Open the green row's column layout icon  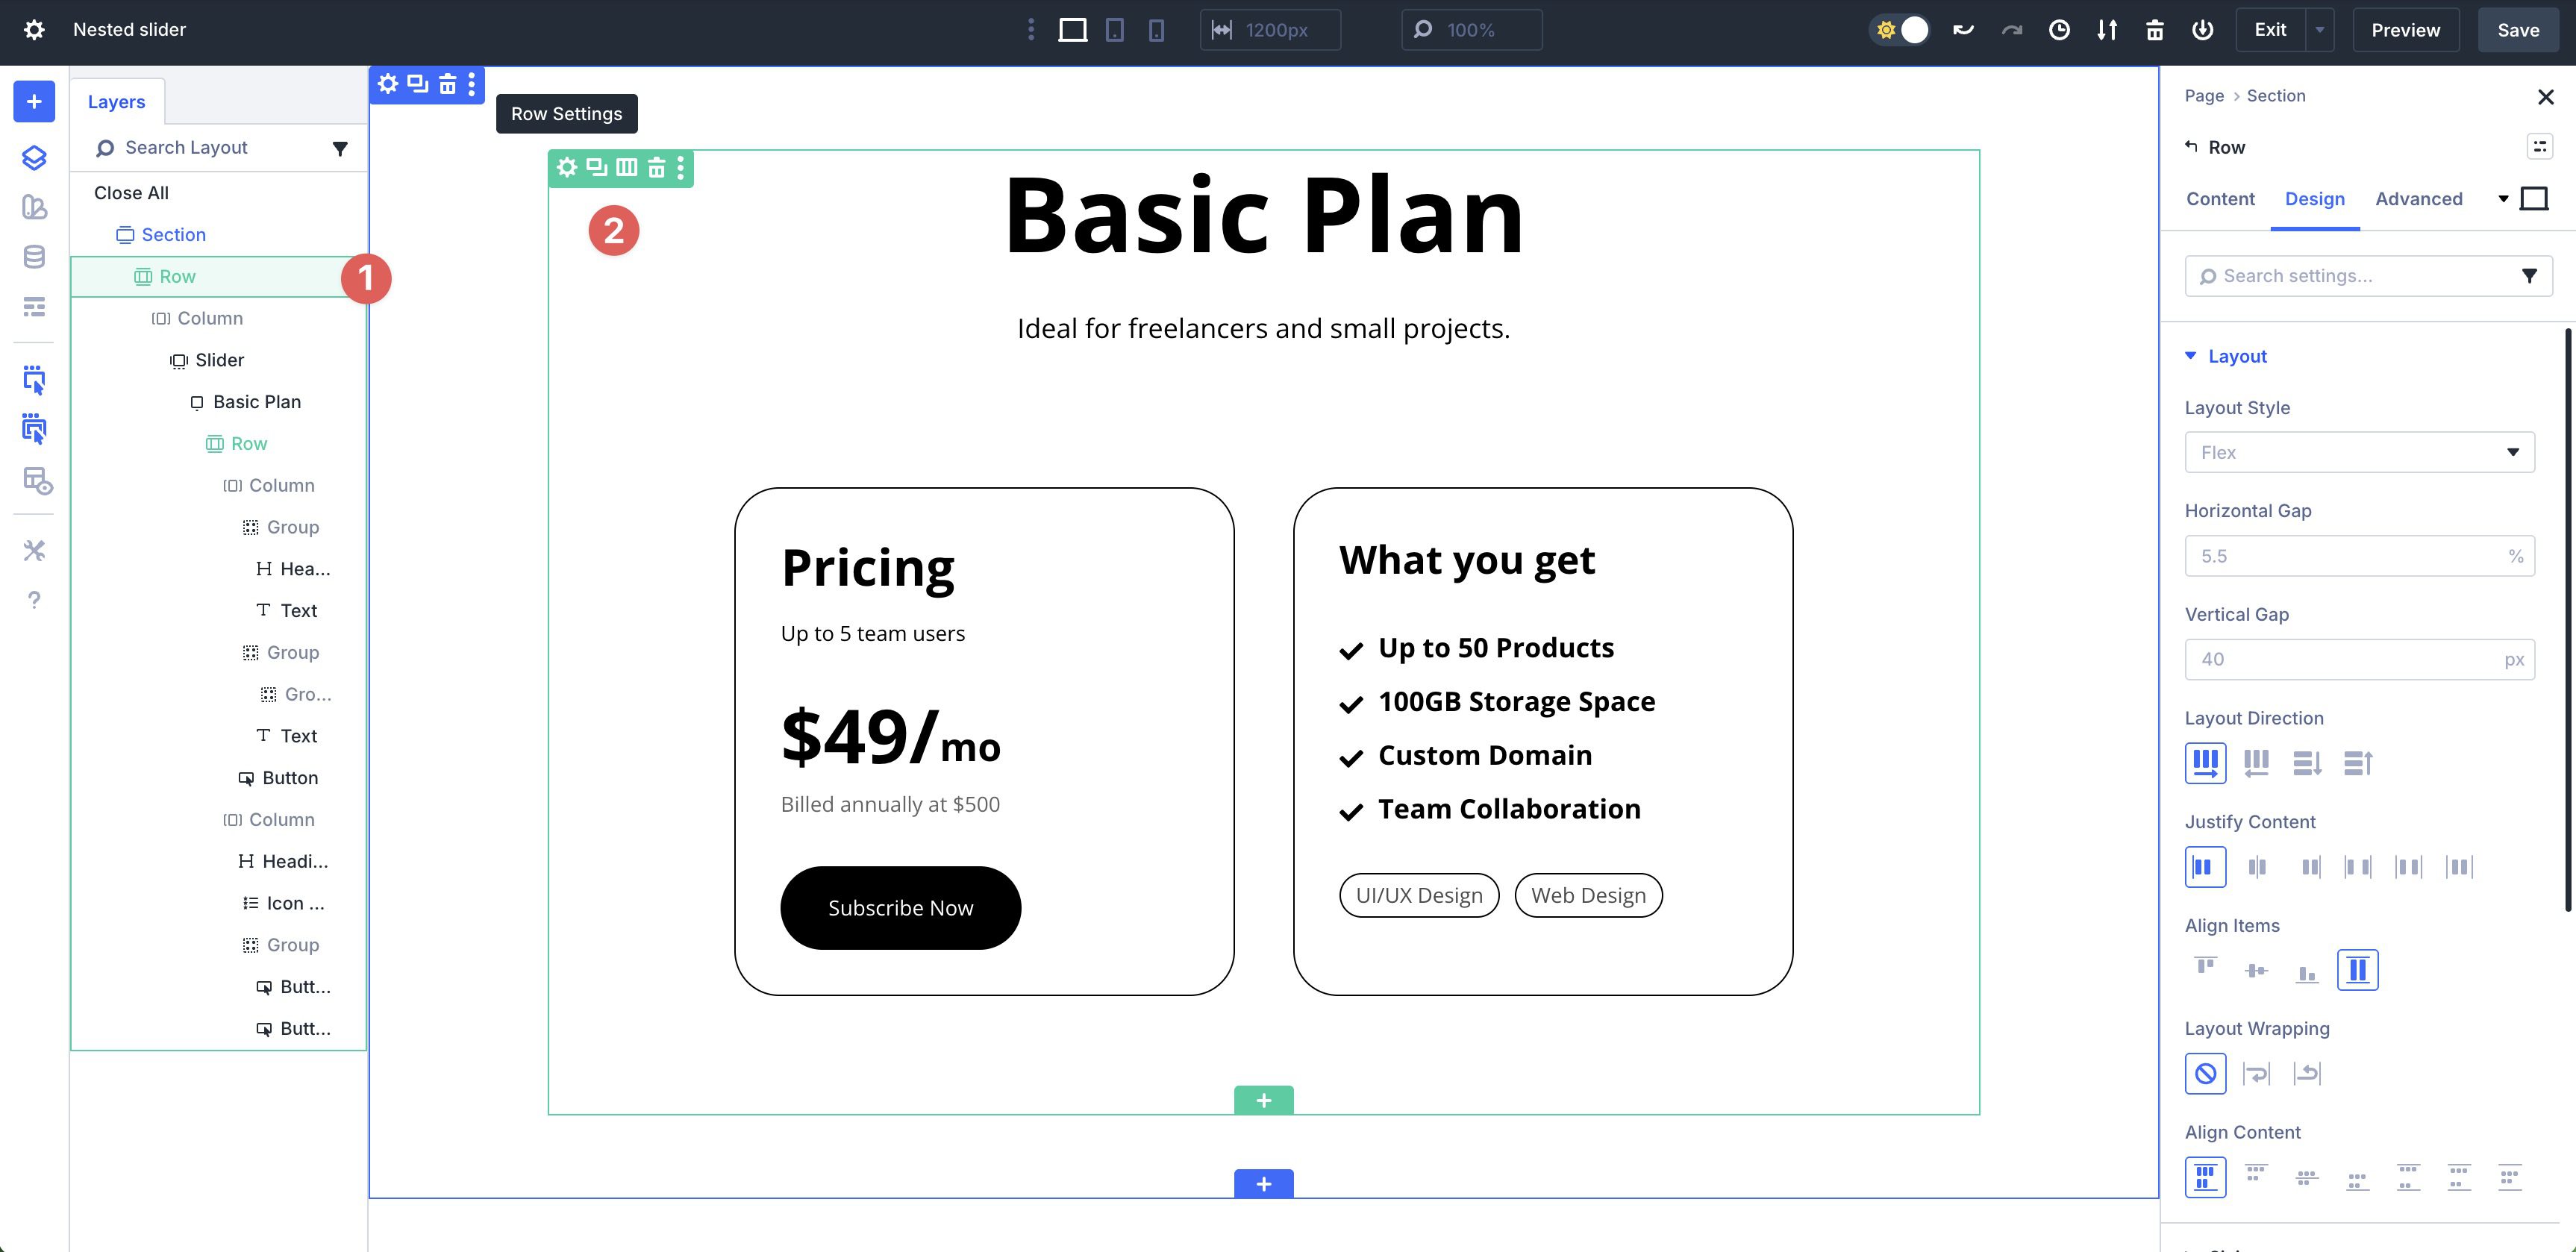tap(626, 167)
